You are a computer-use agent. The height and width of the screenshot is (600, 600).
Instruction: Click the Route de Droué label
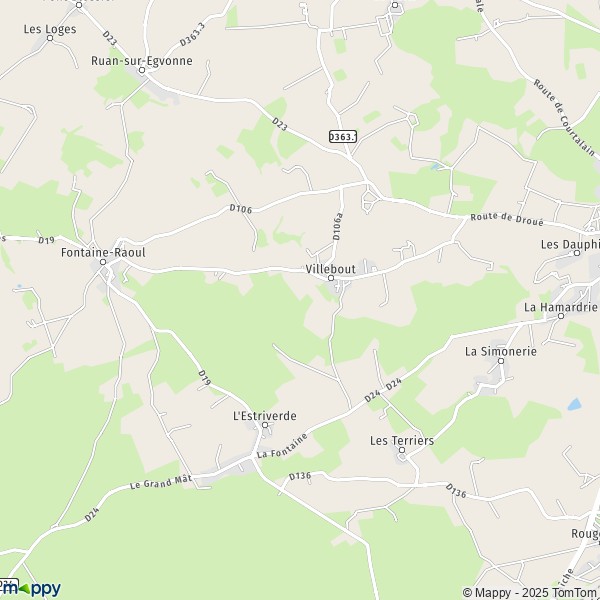pos(507,220)
